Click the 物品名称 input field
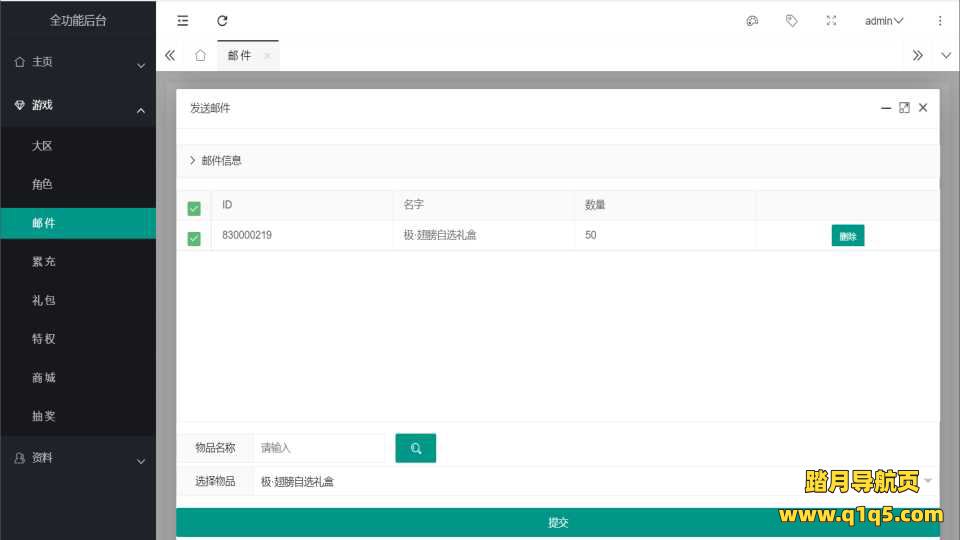Viewport: 960px width, 540px height. click(318, 448)
